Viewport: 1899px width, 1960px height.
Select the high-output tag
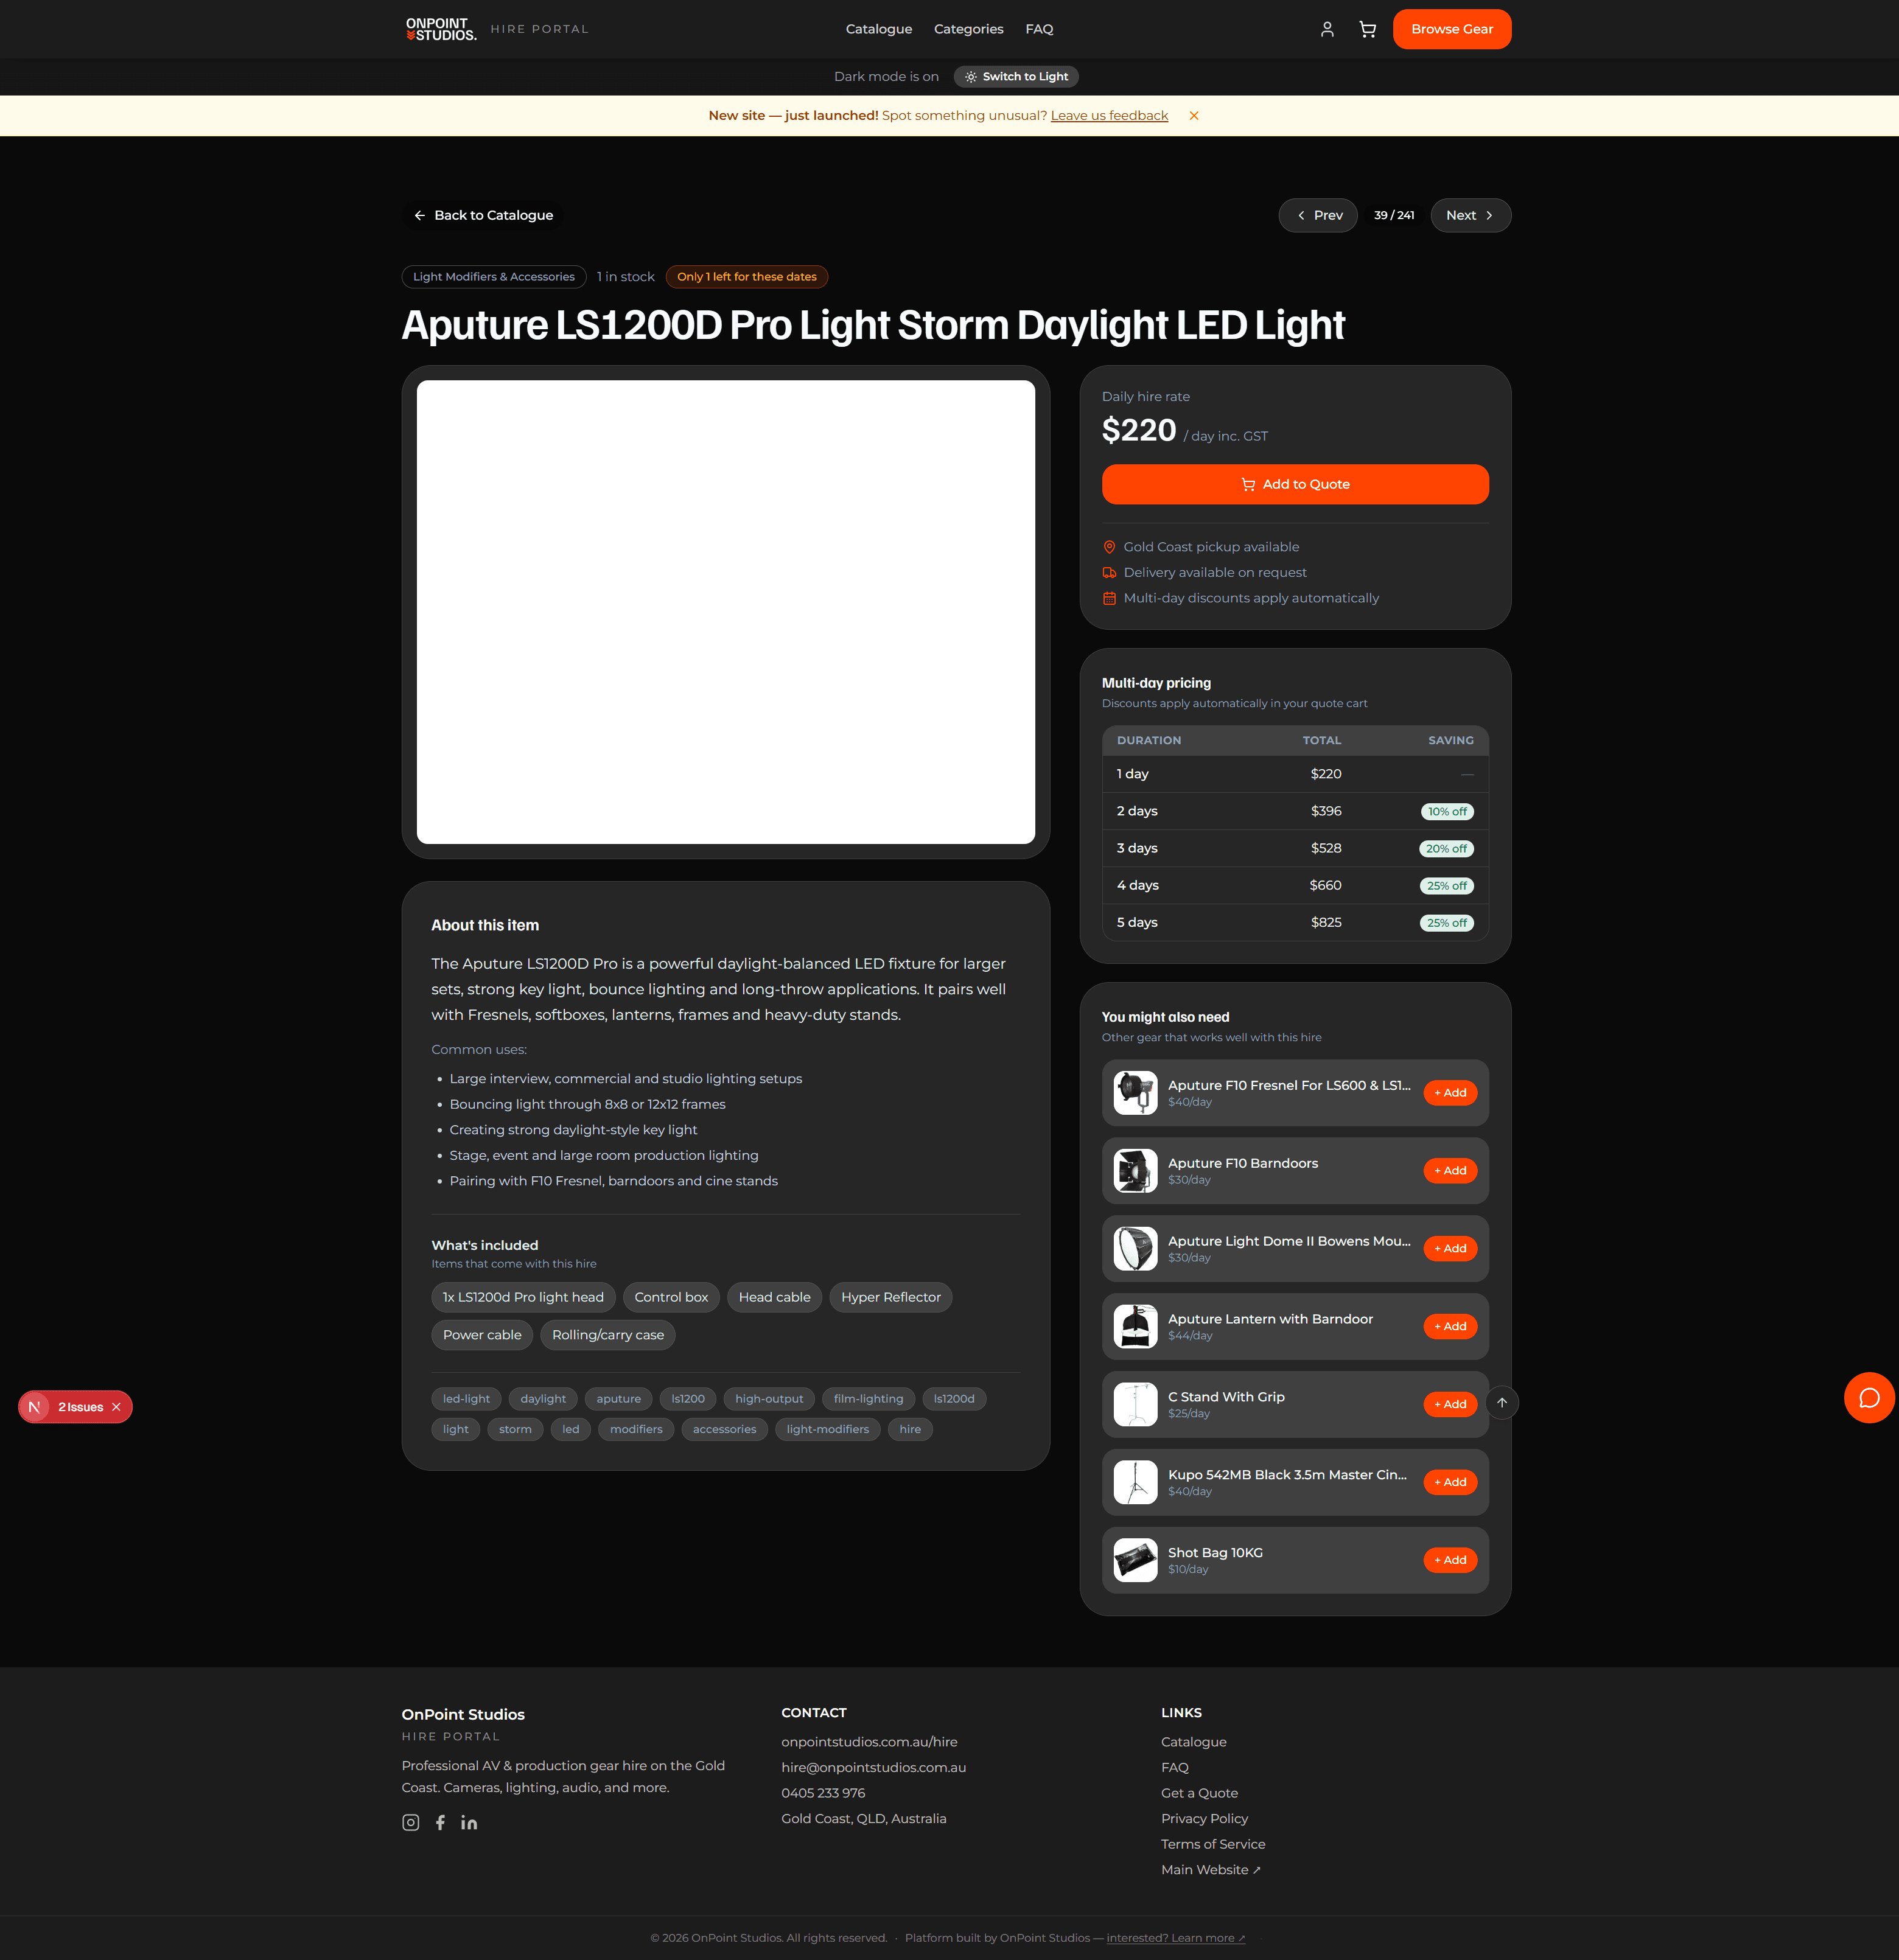769,1399
